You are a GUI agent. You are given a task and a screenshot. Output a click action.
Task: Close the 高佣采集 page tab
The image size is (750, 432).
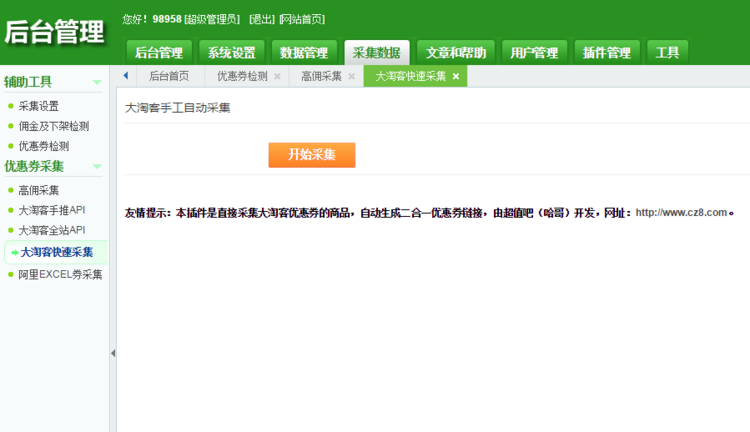(x=352, y=77)
